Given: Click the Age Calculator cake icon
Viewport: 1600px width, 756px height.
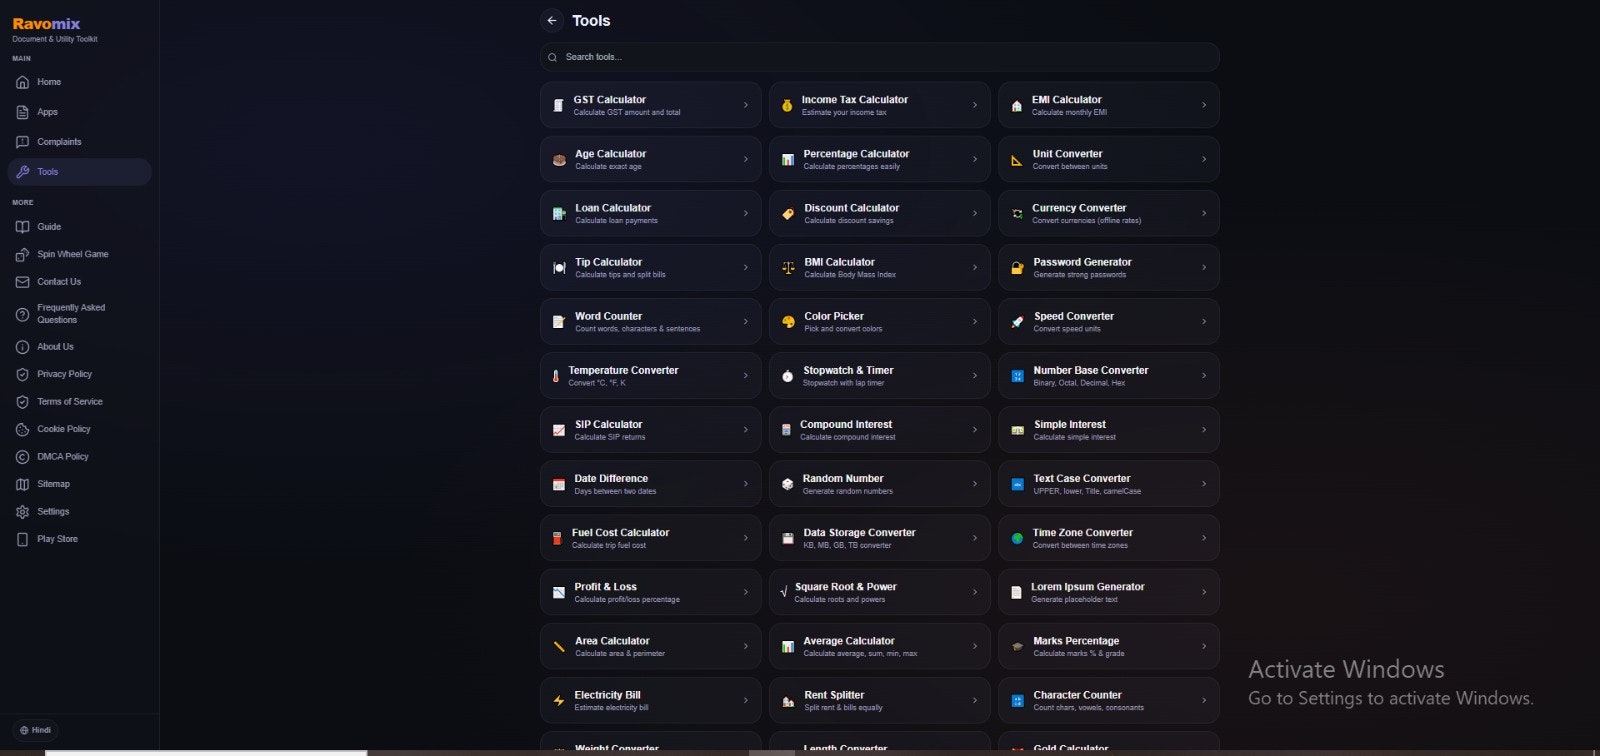Looking at the screenshot, I should click(559, 159).
